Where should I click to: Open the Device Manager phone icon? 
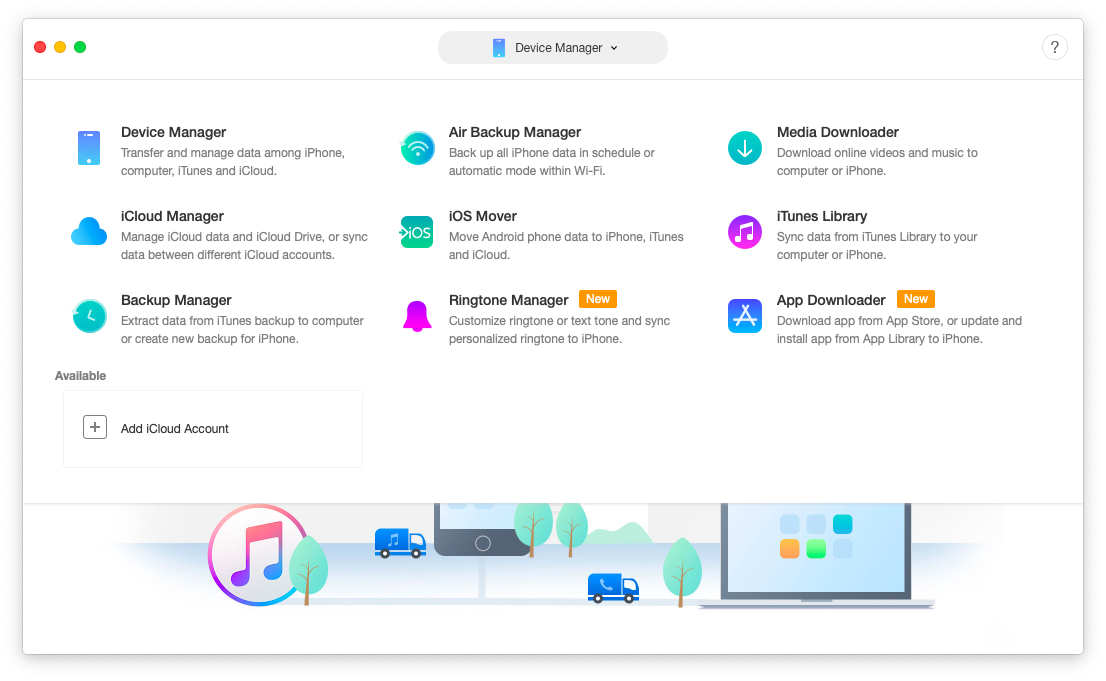89,147
